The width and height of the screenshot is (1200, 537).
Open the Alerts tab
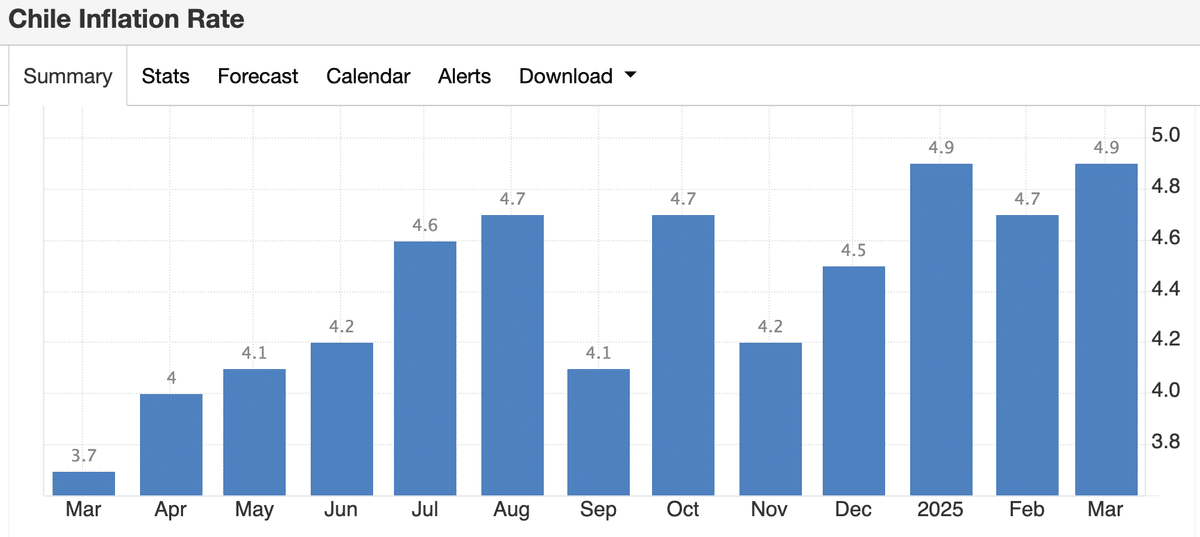coord(464,77)
